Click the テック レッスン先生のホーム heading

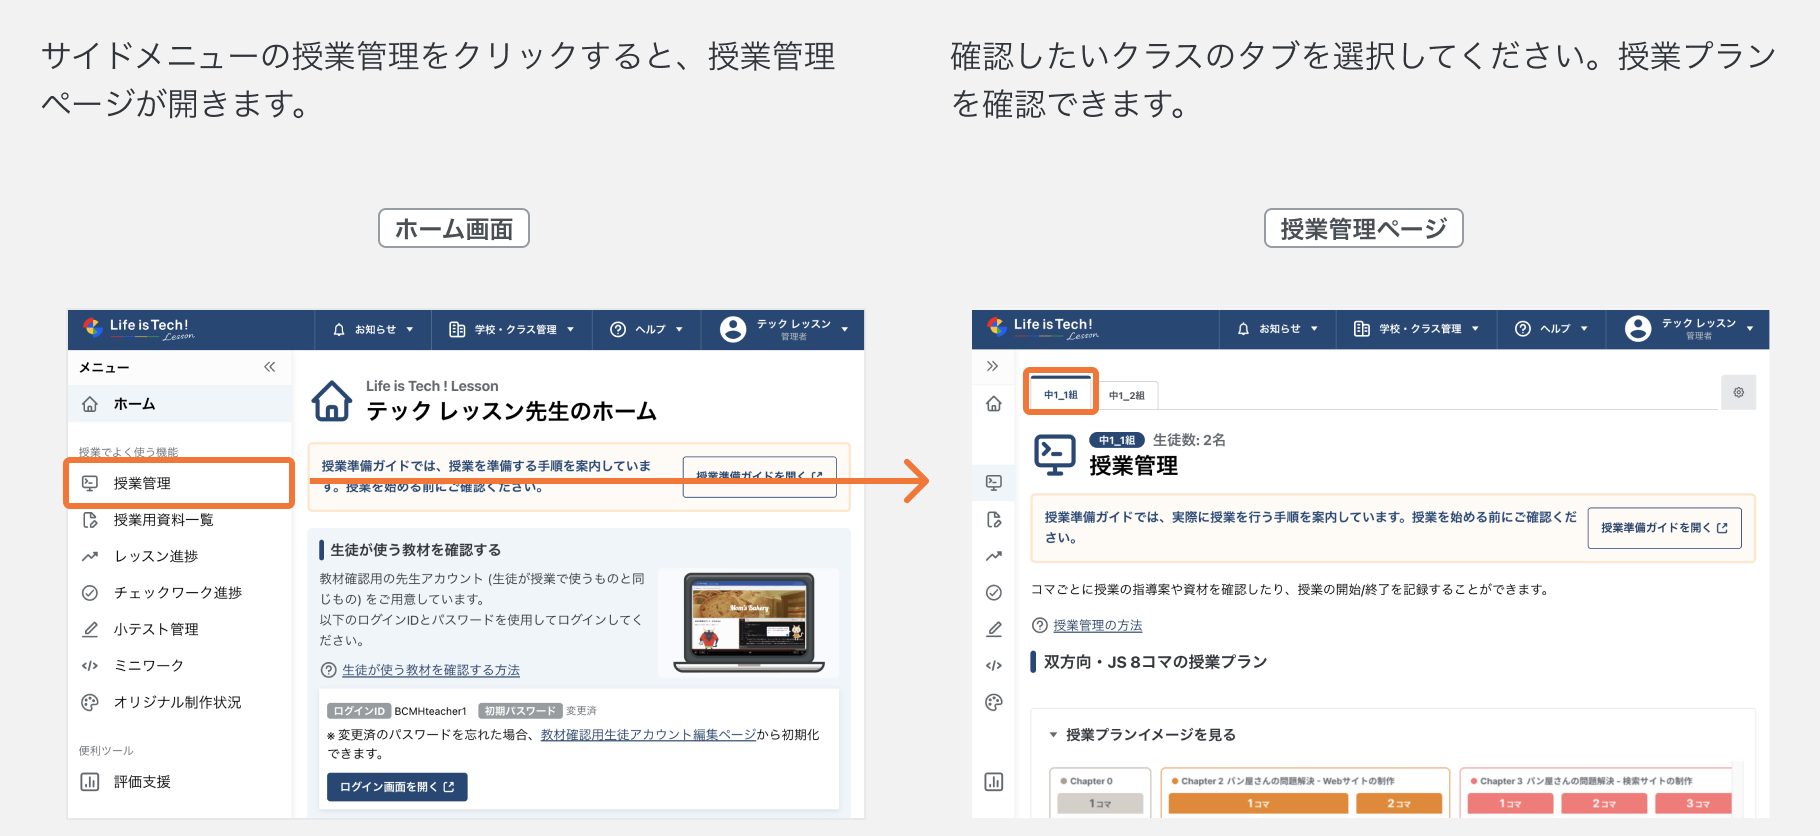click(511, 411)
